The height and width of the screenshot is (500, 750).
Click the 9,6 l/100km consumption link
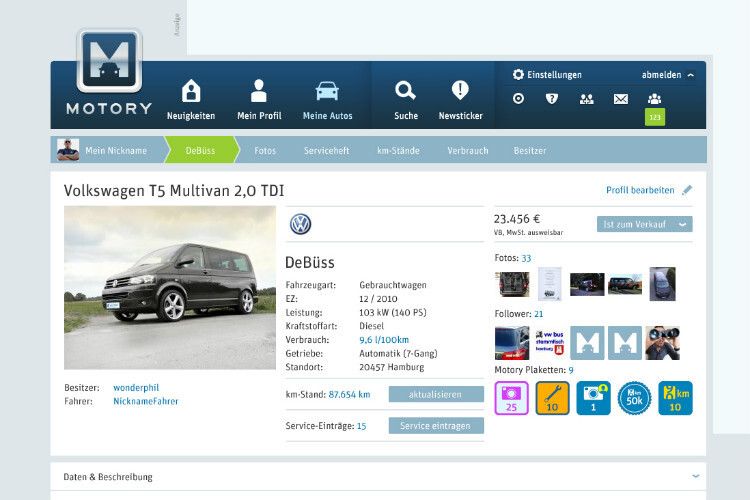tap(384, 340)
